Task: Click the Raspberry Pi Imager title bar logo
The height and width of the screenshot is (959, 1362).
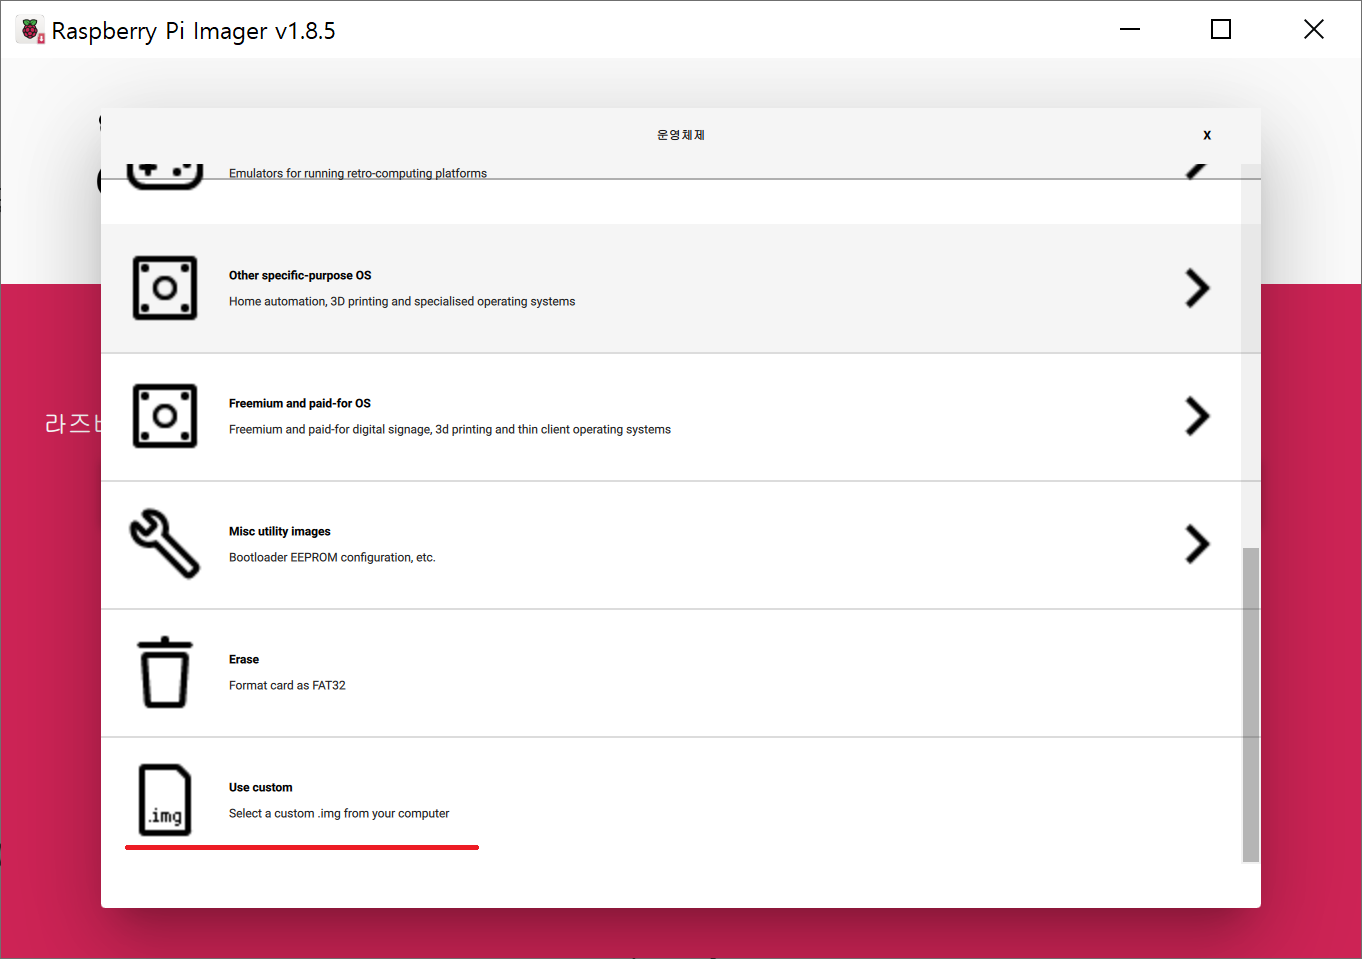Action: (30, 30)
